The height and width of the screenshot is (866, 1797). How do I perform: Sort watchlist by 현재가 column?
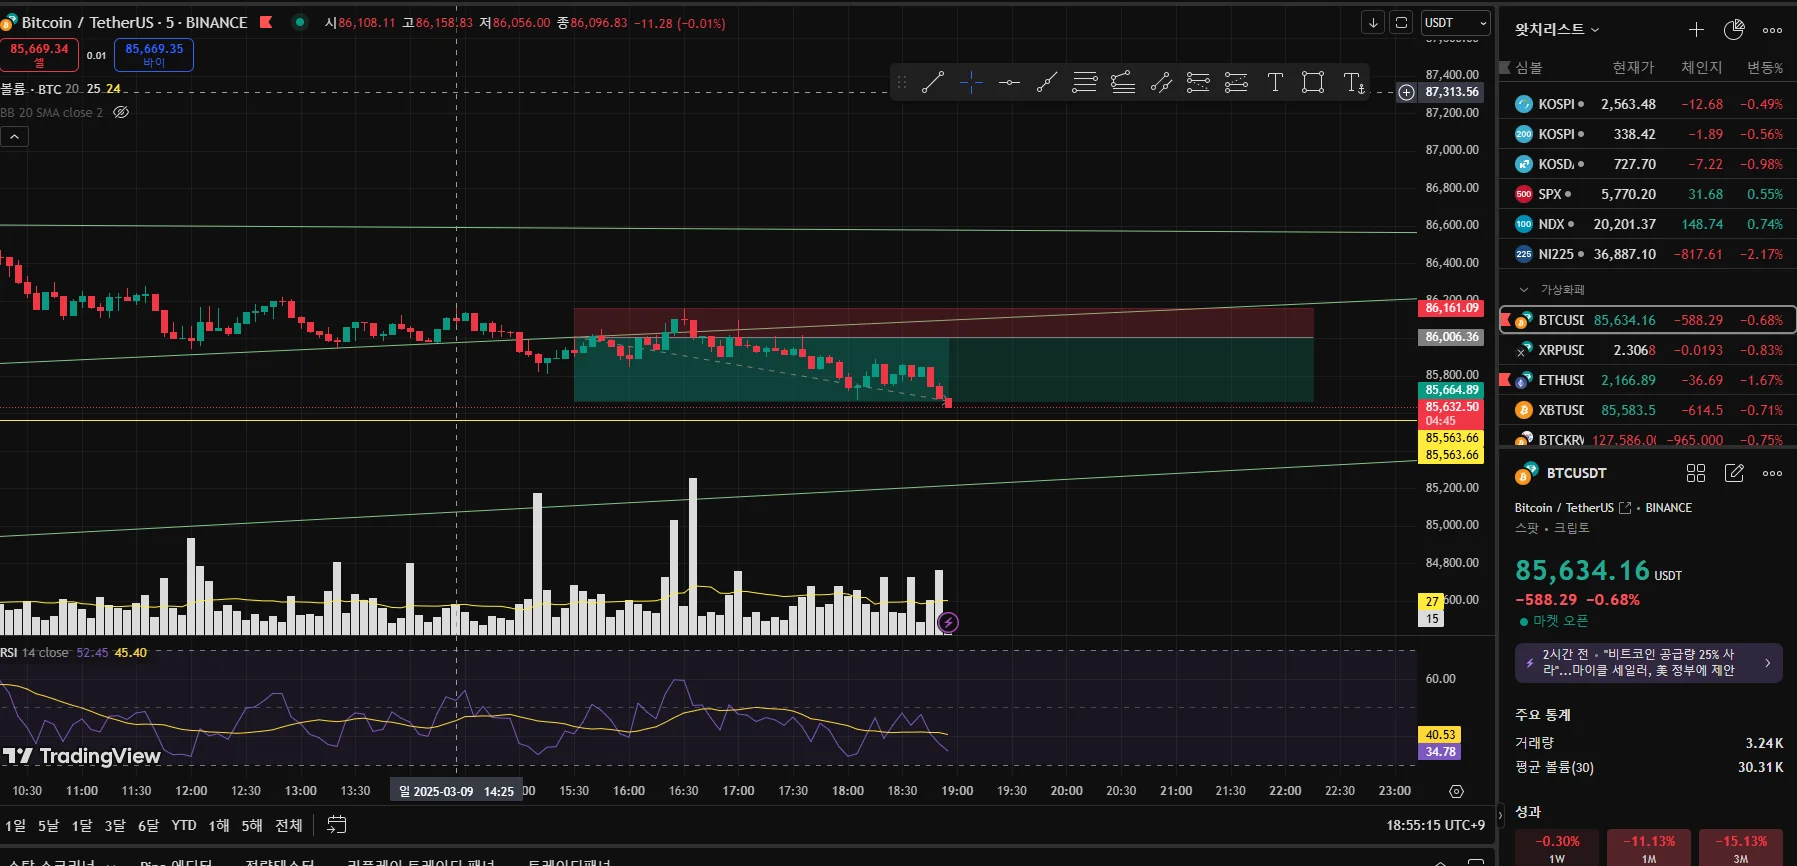[1634, 67]
